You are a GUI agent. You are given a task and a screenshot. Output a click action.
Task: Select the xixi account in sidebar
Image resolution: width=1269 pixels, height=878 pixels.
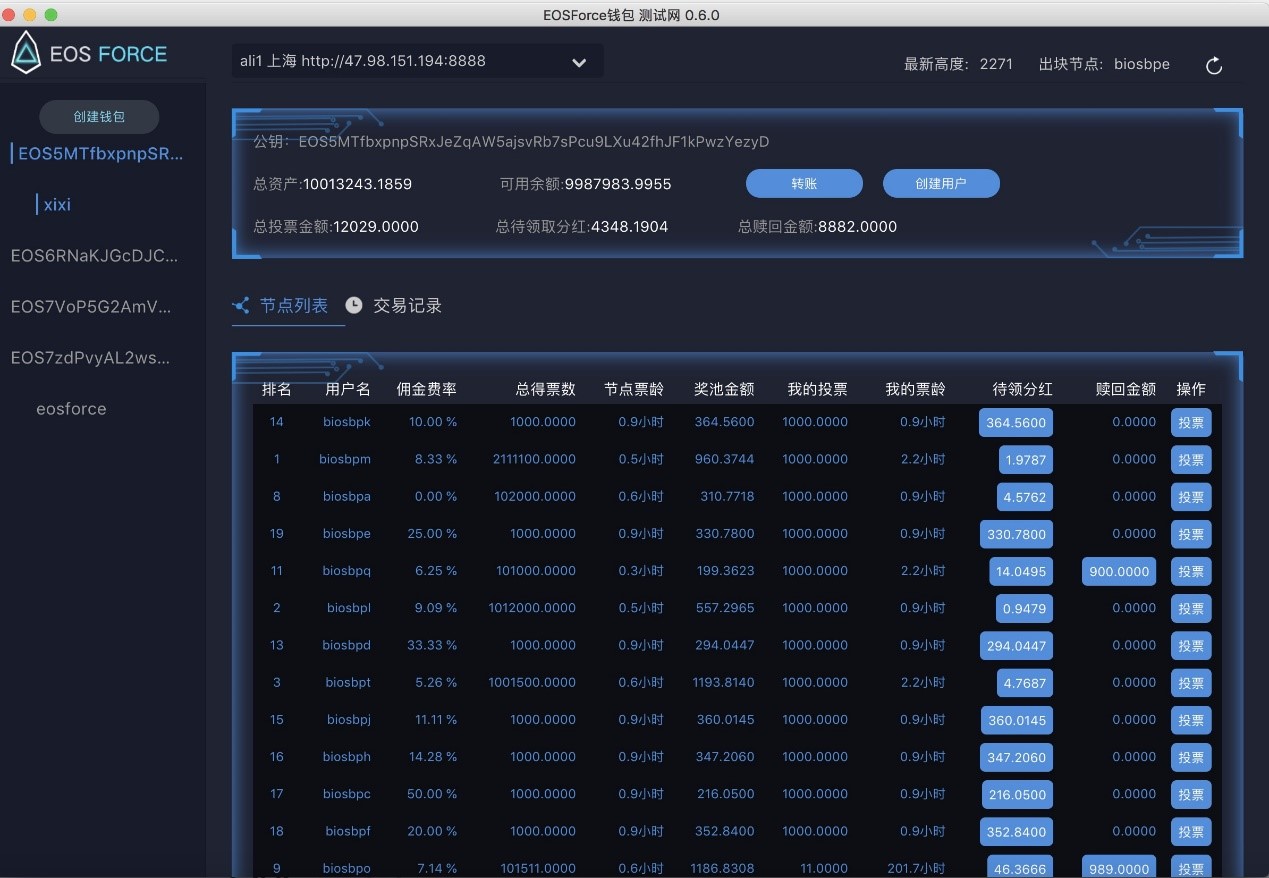pyautogui.click(x=57, y=204)
